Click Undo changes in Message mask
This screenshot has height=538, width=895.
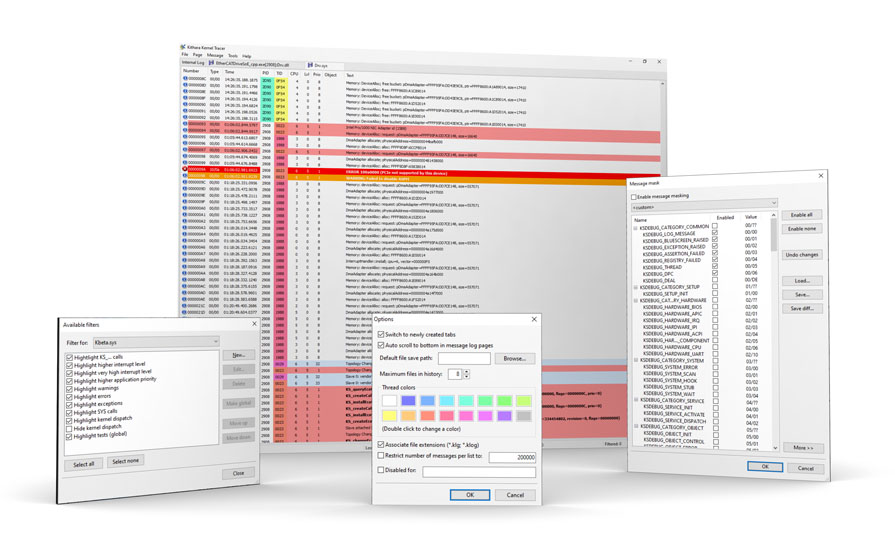802,254
